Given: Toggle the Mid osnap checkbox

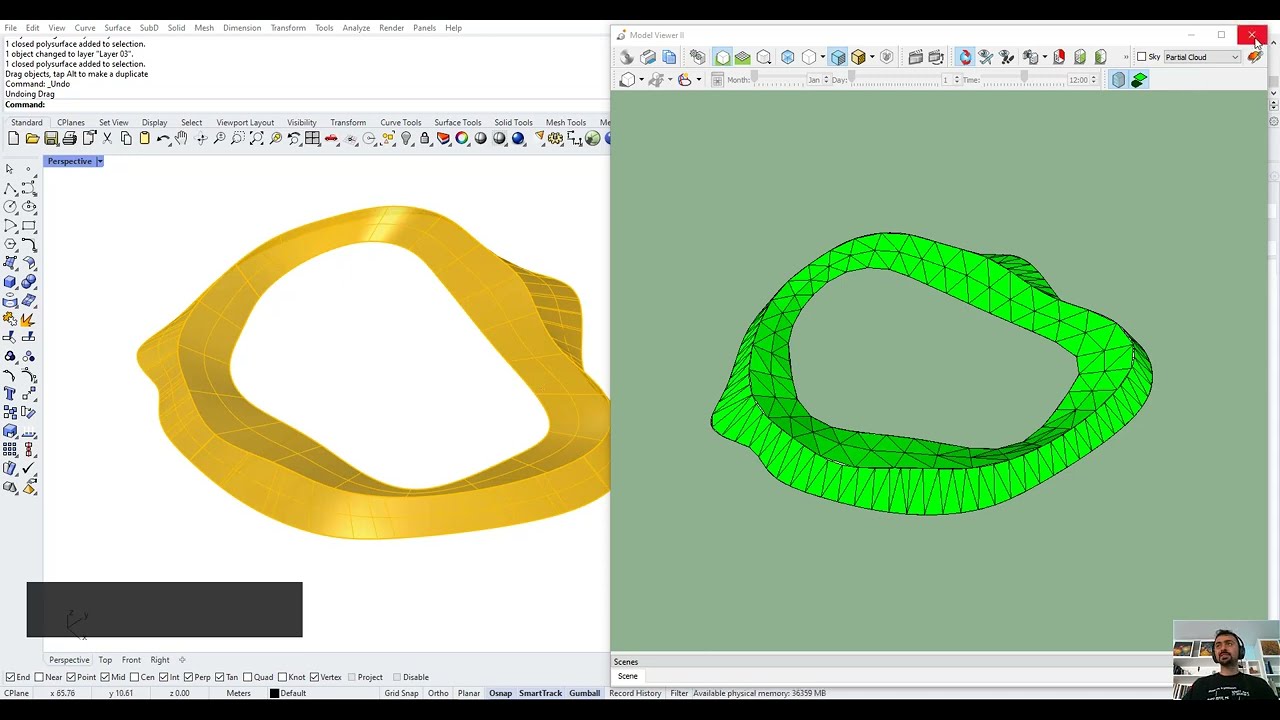Looking at the screenshot, I should pyautogui.click(x=103, y=677).
